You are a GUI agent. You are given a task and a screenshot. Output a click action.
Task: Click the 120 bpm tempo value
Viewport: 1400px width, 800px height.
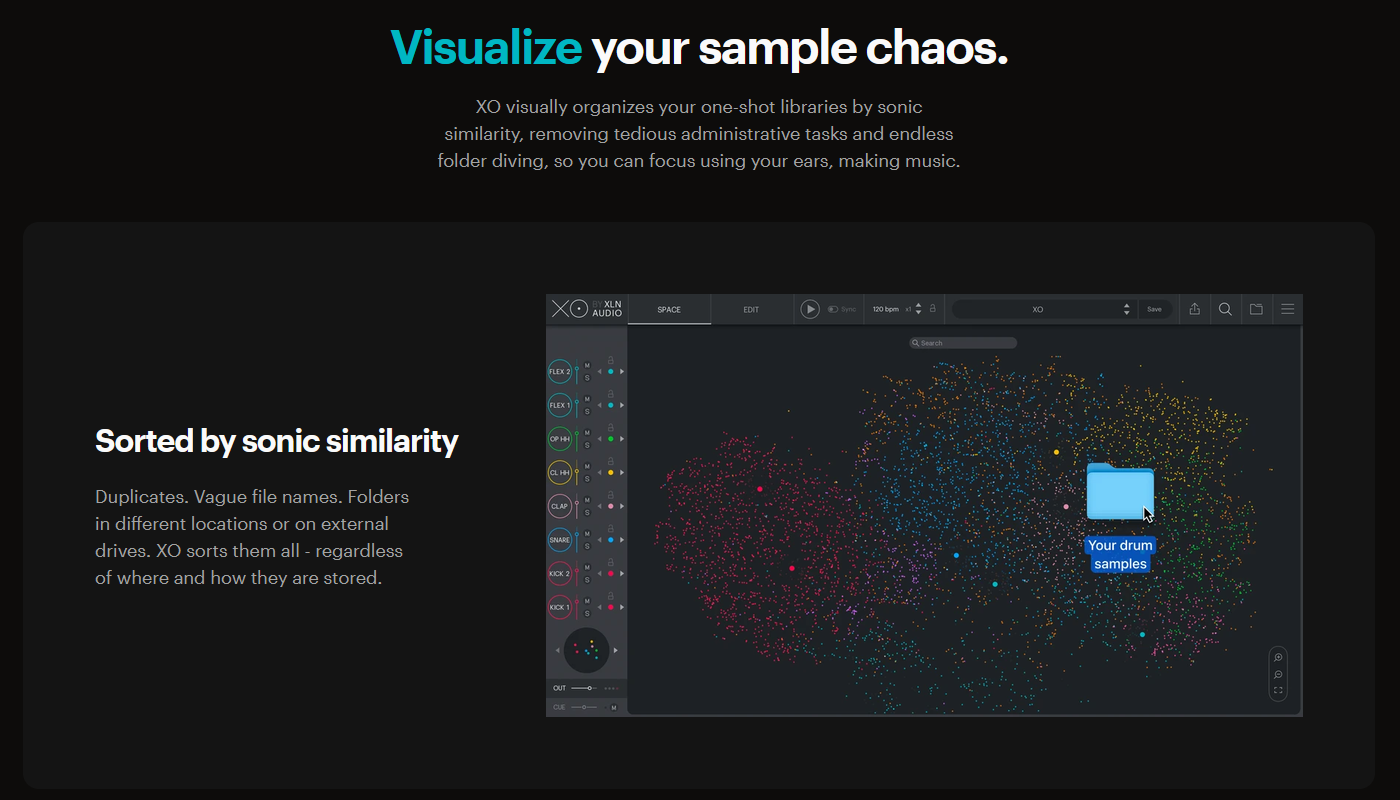point(886,309)
